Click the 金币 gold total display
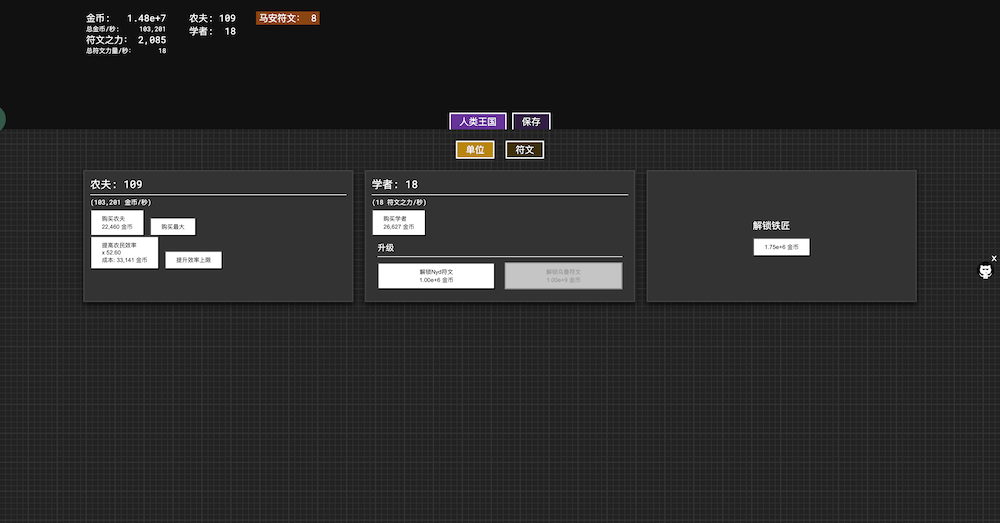Screen dimensions: 1000x523 point(126,18)
